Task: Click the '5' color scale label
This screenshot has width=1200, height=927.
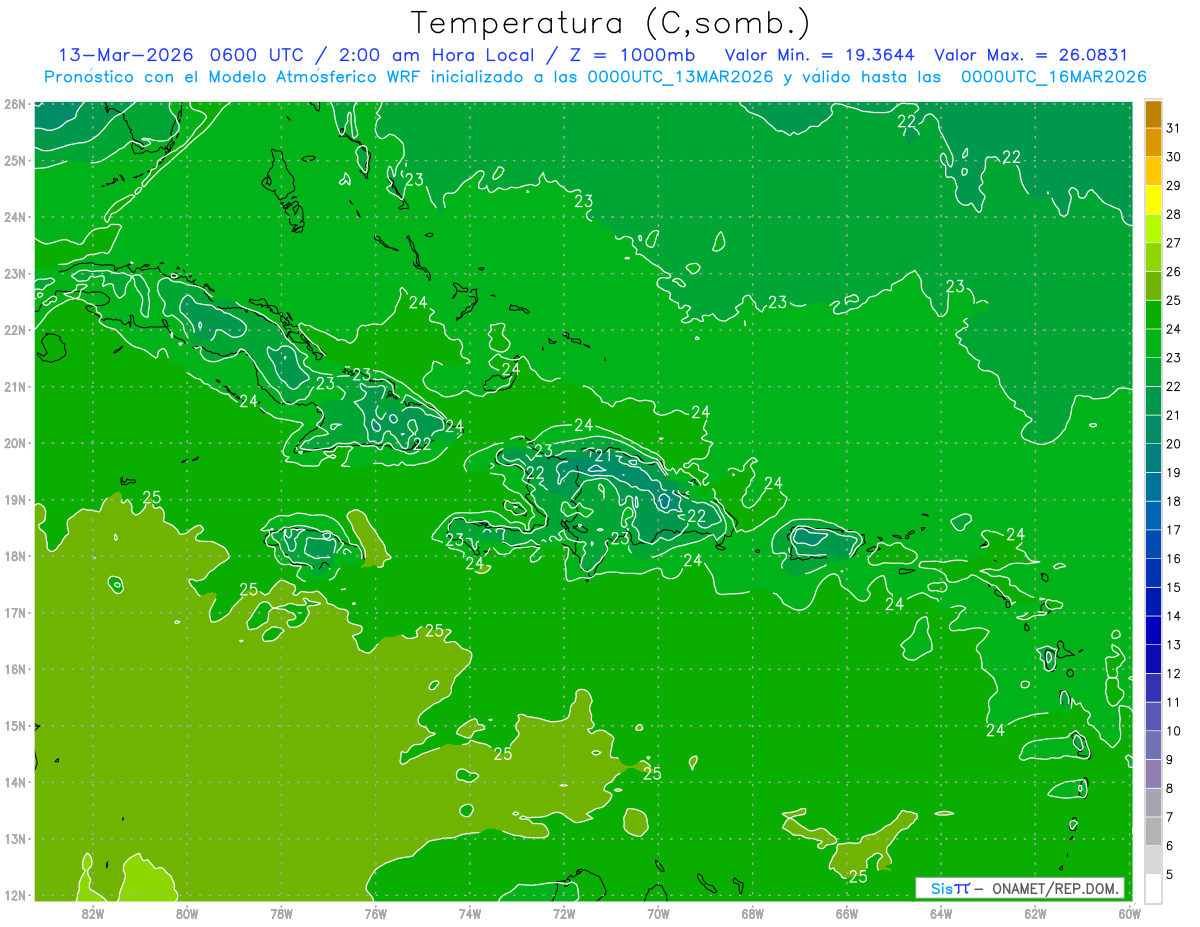Action: [x=1171, y=874]
